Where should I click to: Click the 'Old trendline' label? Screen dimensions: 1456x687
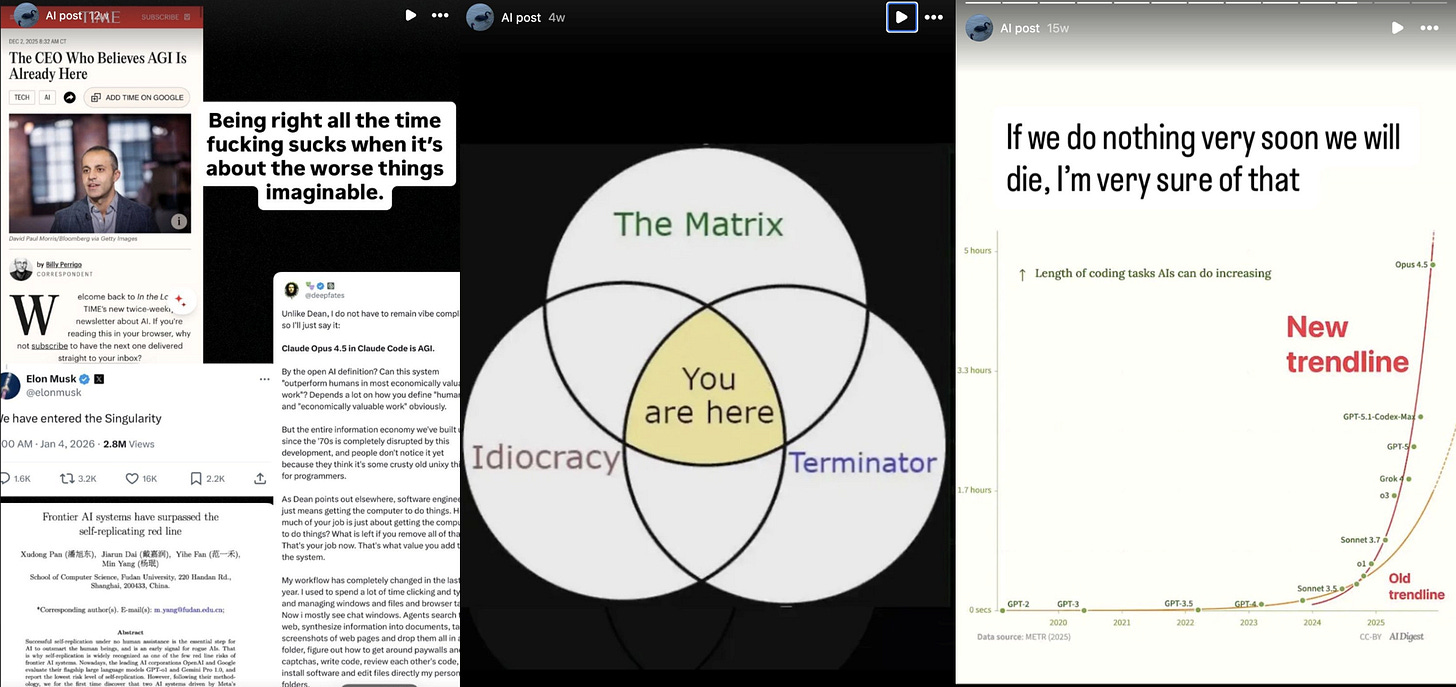tap(1416, 586)
